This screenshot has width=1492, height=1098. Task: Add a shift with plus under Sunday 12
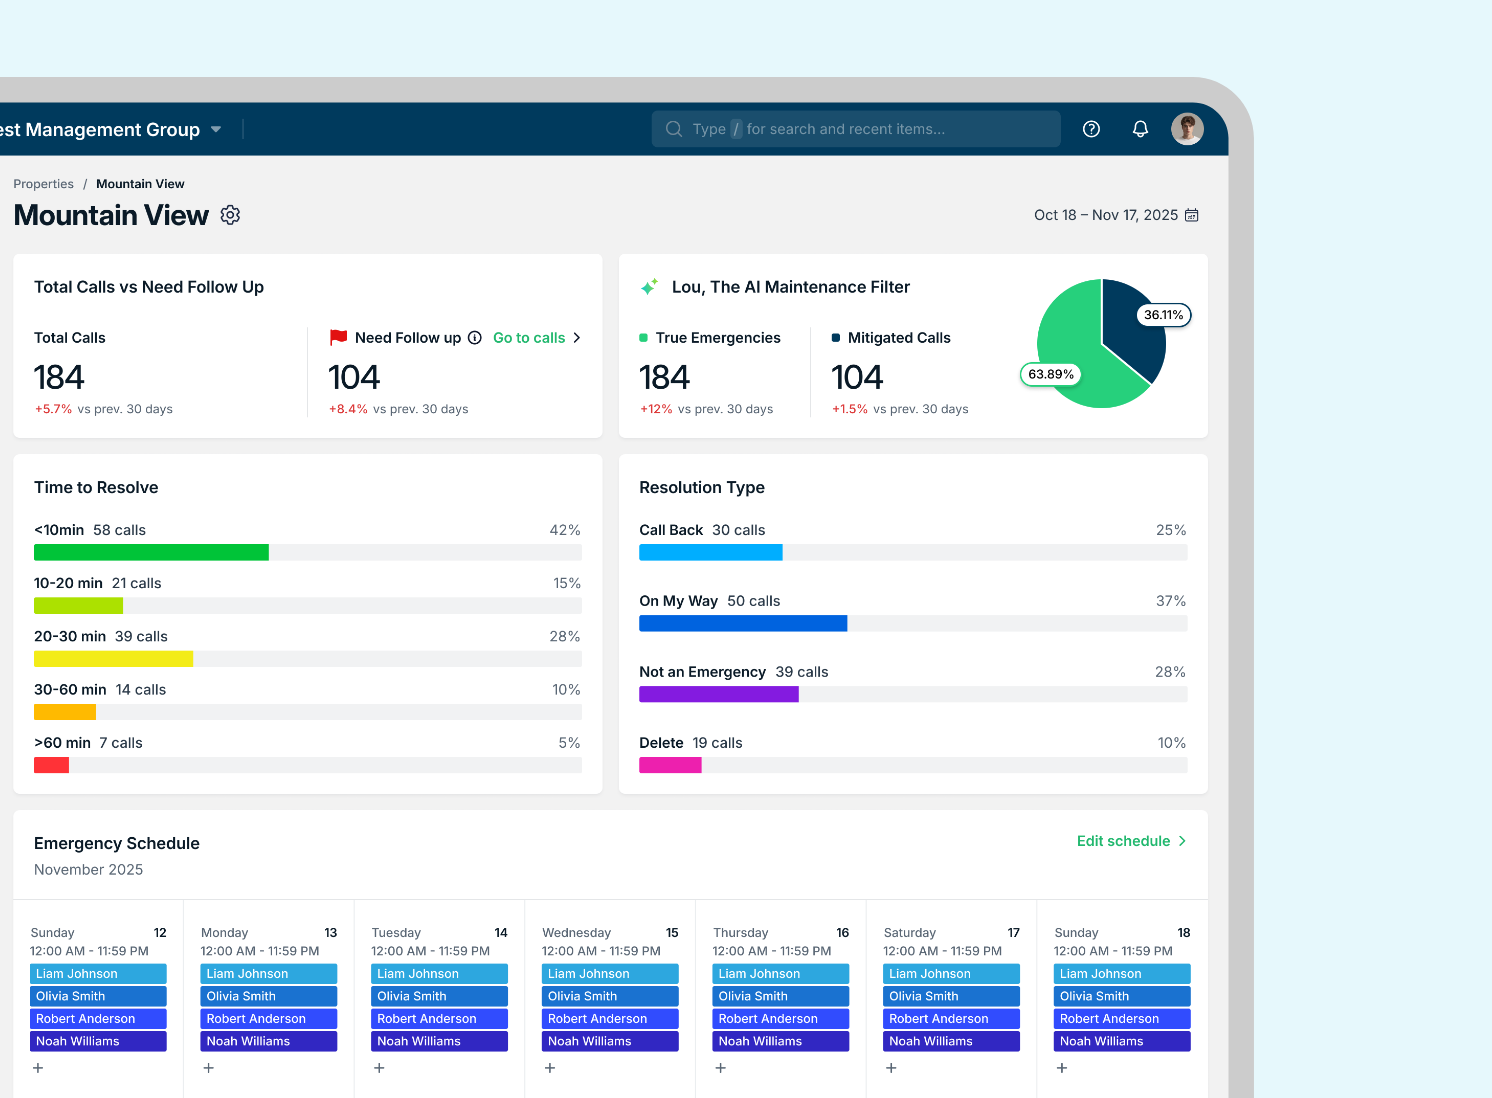click(38, 1068)
